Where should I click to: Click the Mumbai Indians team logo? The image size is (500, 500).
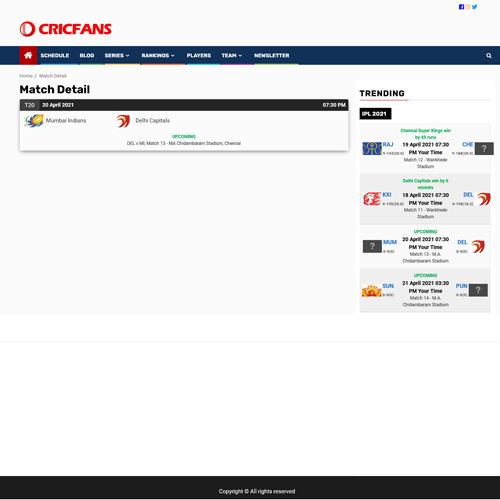[x=34, y=121]
